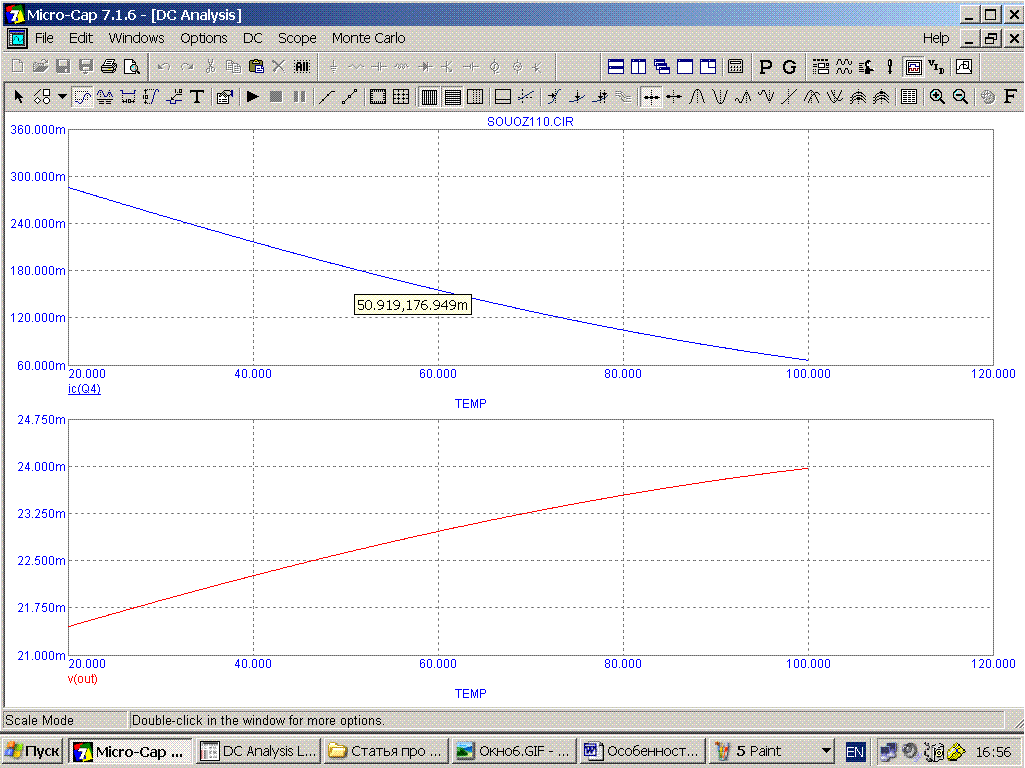Screen dimensions: 1025x768
Task: Click the F font button icon
Action: coord(1010,97)
